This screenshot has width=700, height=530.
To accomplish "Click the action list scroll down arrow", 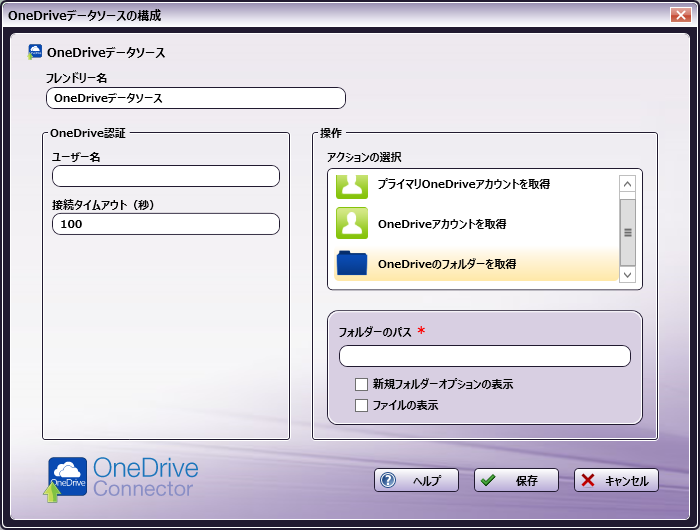I will pyautogui.click(x=627, y=275).
